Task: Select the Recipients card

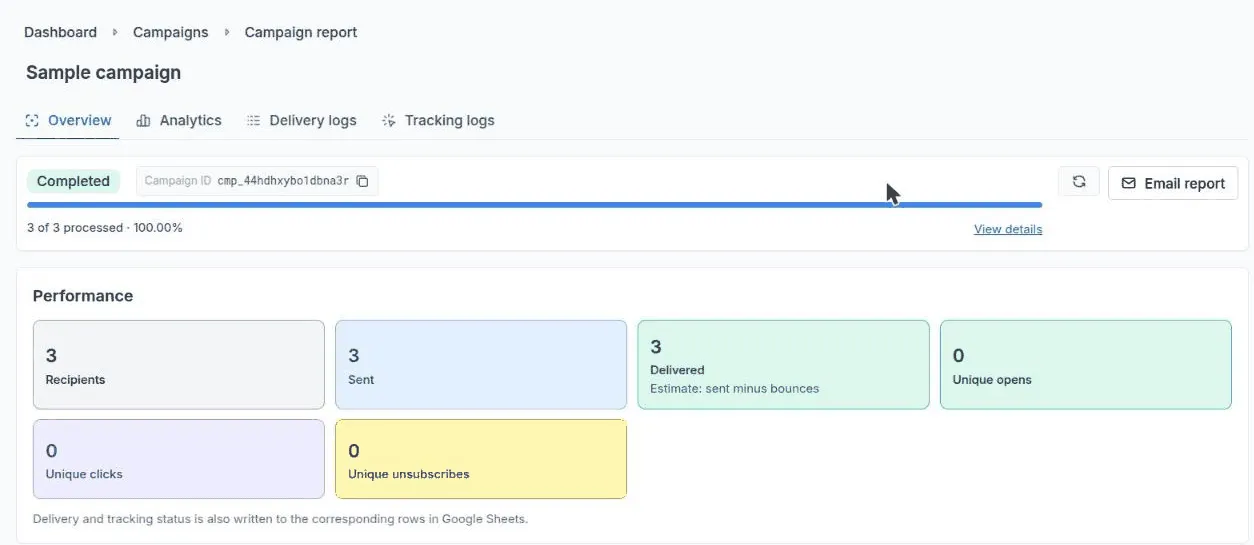Action: click(x=179, y=365)
